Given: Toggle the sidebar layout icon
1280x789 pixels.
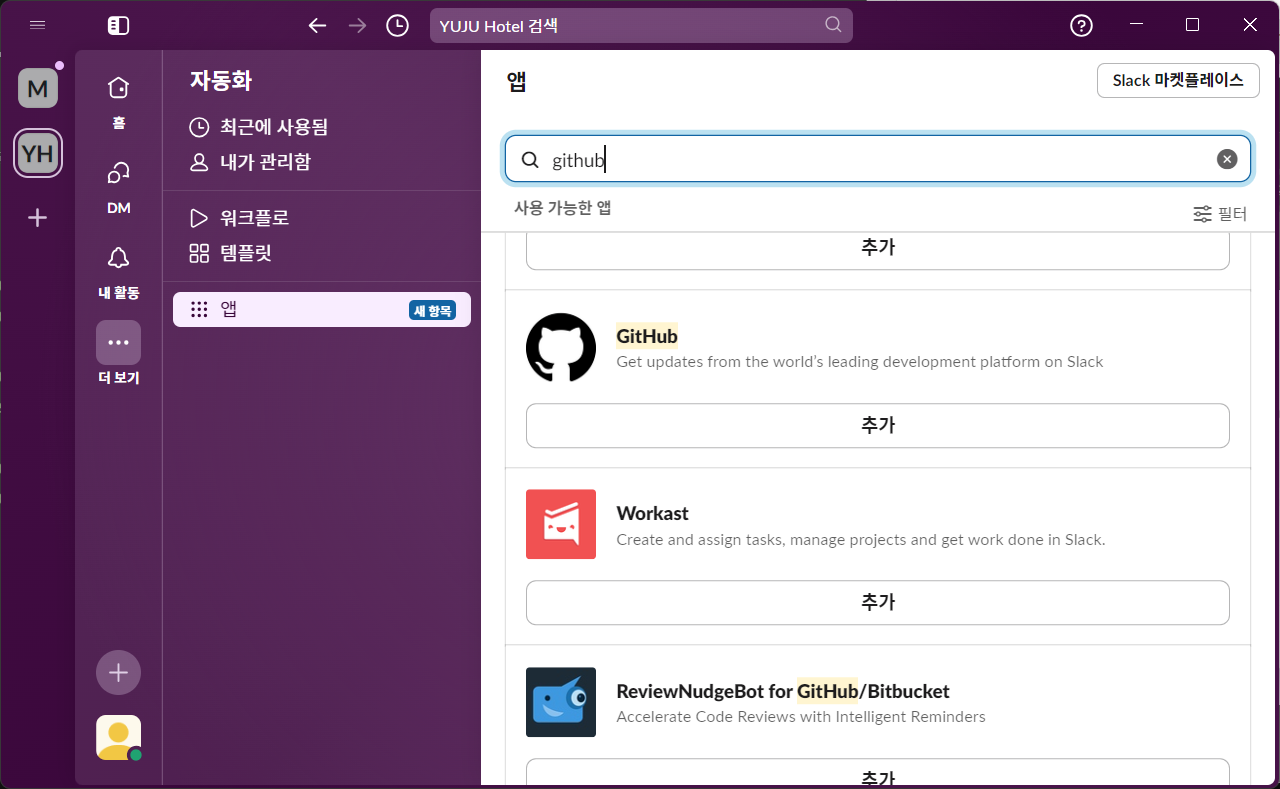Looking at the screenshot, I should click(x=118, y=25).
